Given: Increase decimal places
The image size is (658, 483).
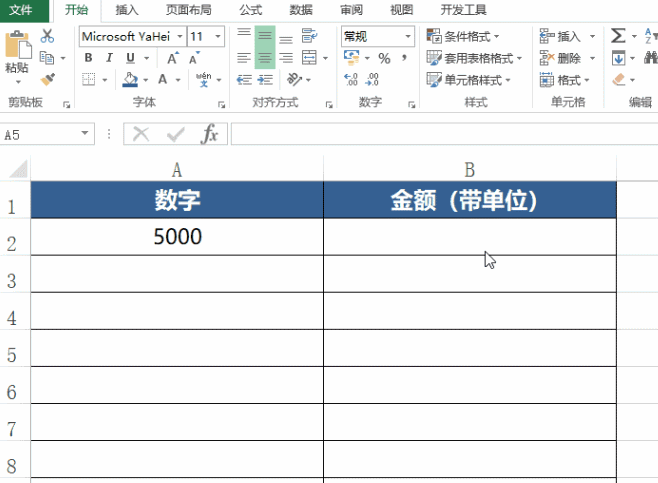Looking at the screenshot, I should [351, 79].
